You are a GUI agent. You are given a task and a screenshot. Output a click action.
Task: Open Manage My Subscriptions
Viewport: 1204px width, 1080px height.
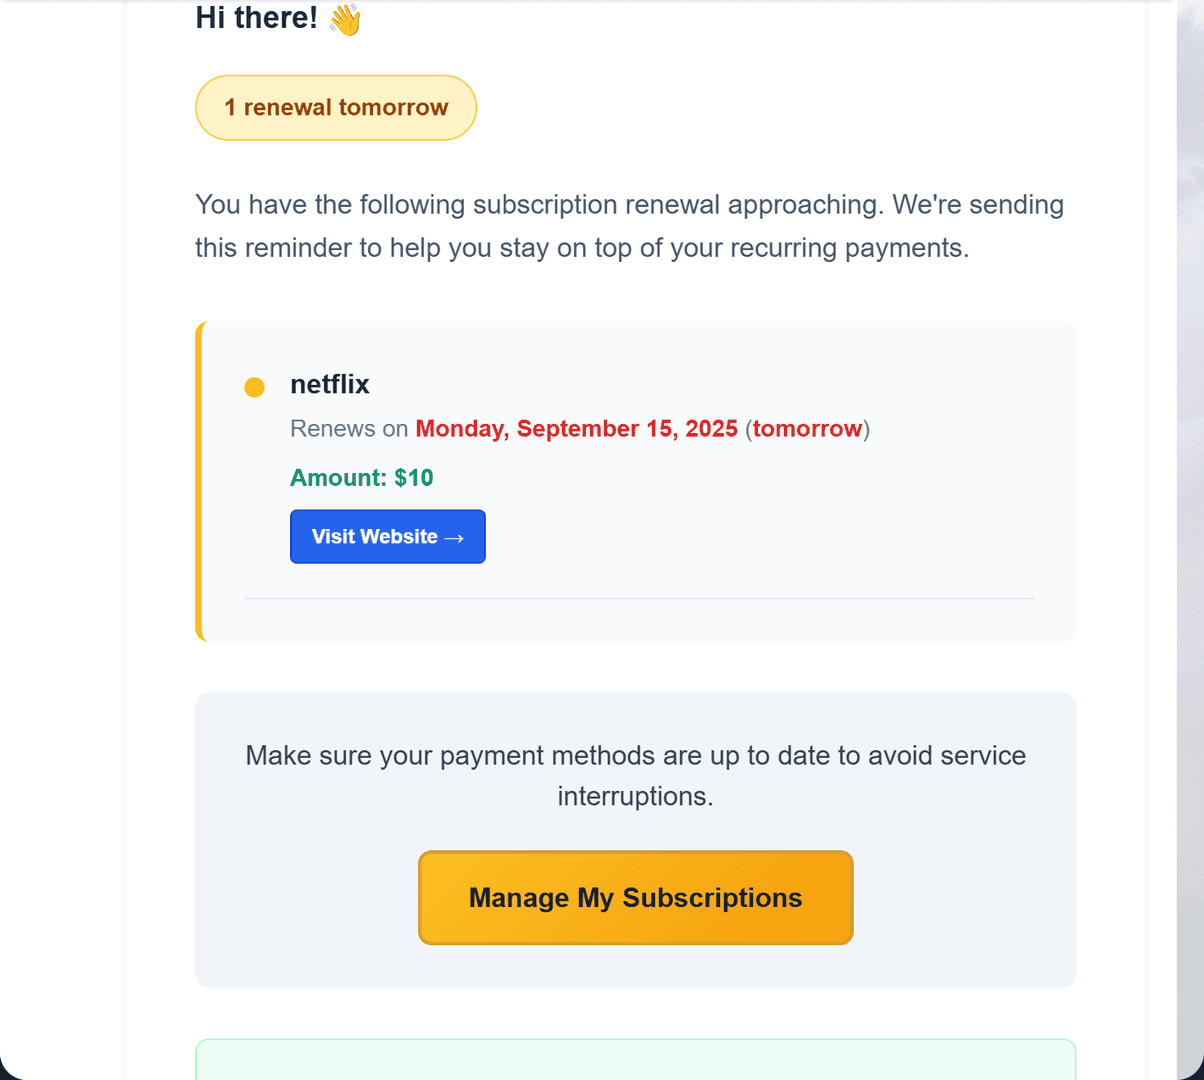point(635,897)
